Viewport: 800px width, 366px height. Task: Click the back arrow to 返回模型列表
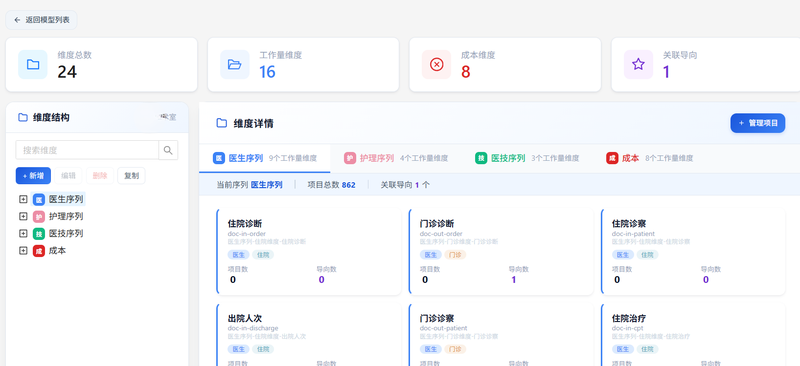17,20
